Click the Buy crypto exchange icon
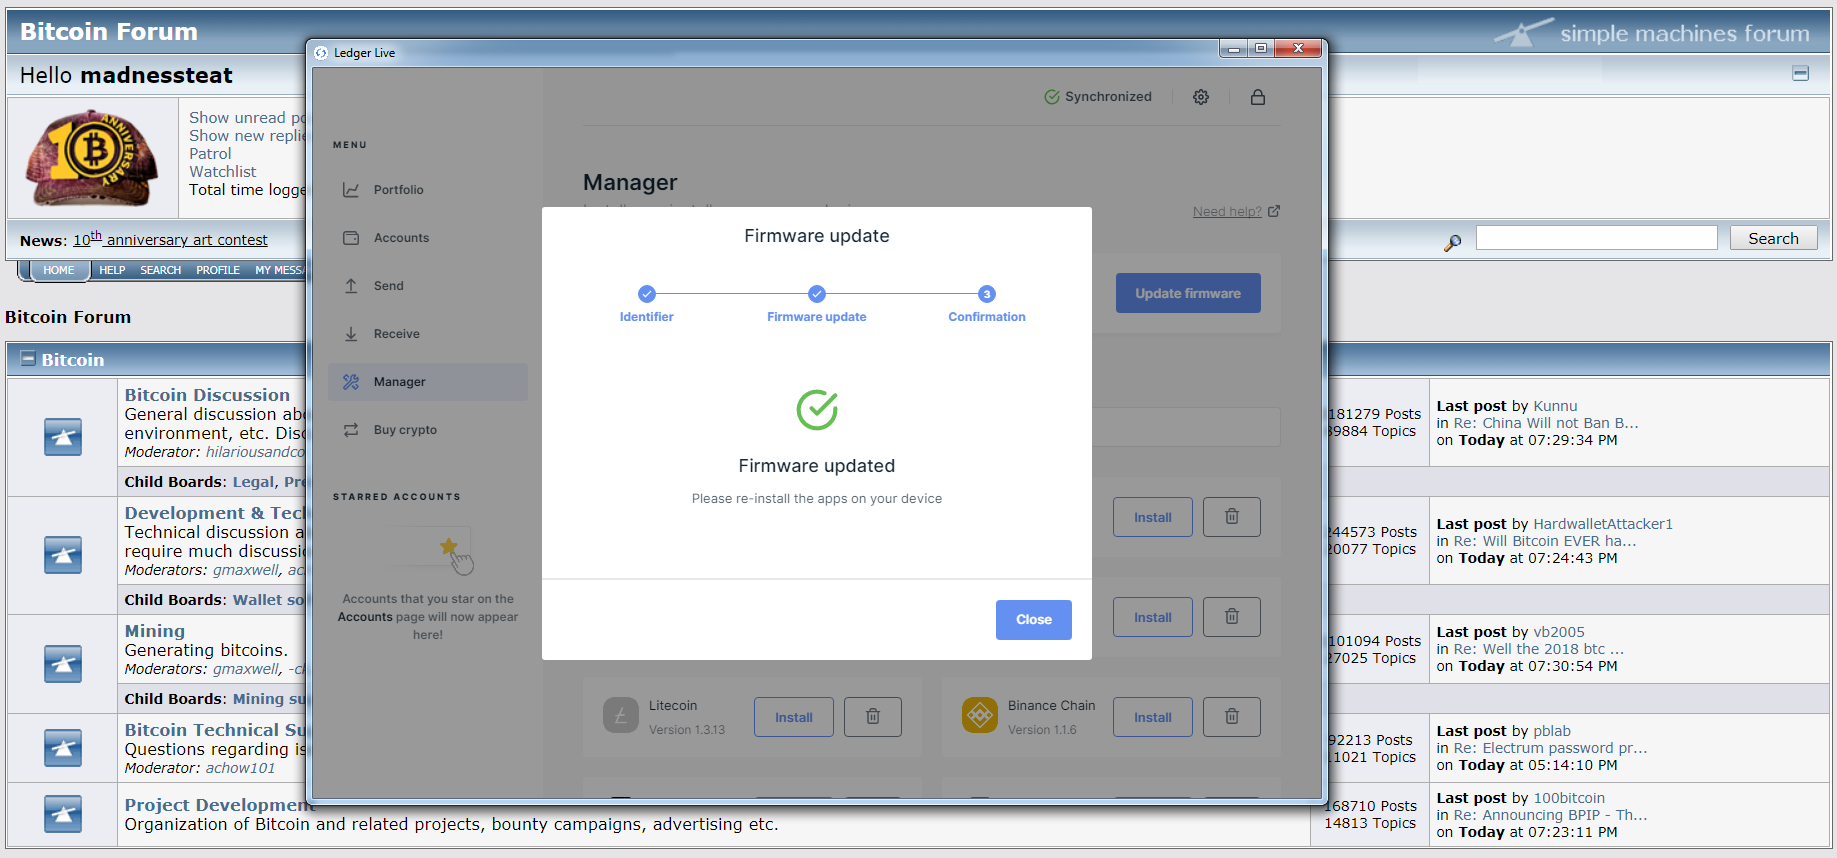 pos(351,430)
